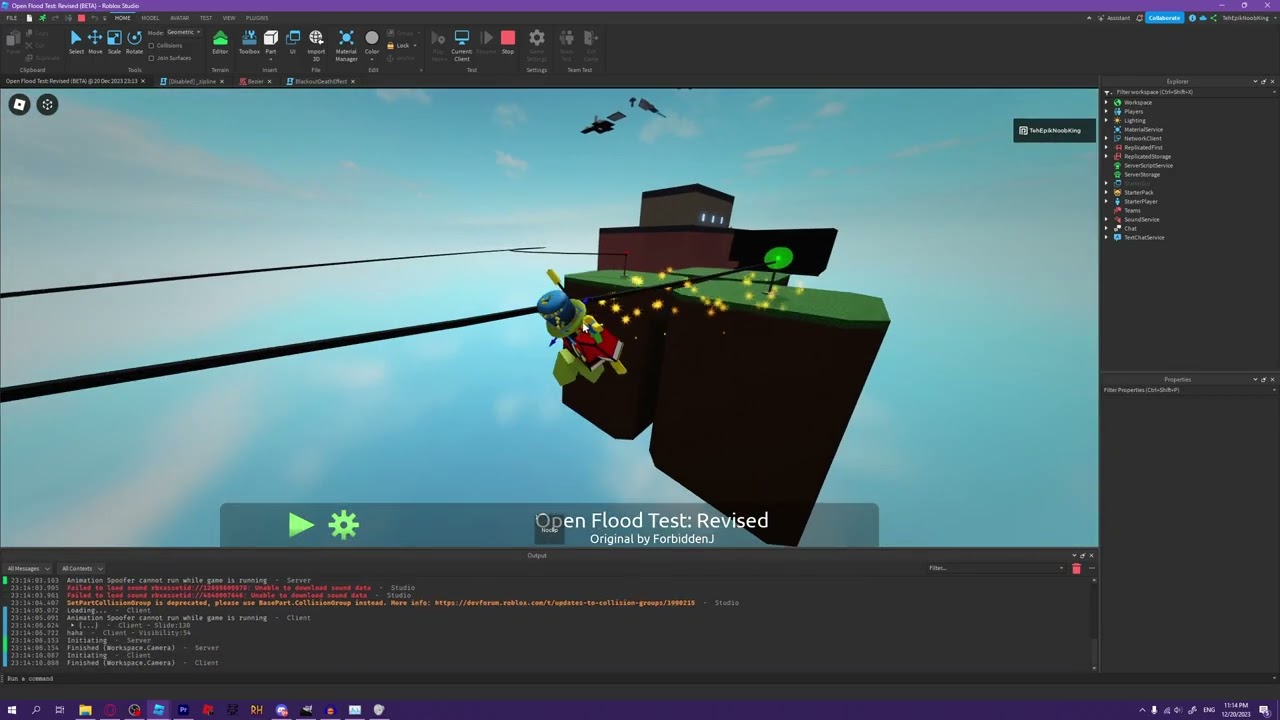This screenshot has height=720, width=1280.
Task: Switch to the MODEL ribbon tab
Action: tap(150, 18)
